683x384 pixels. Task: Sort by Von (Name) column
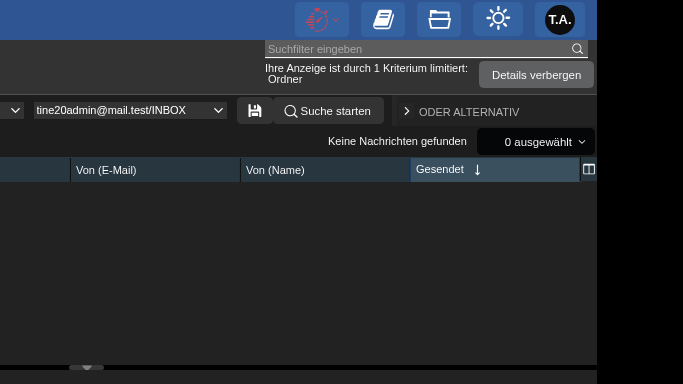[x=325, y=170]
